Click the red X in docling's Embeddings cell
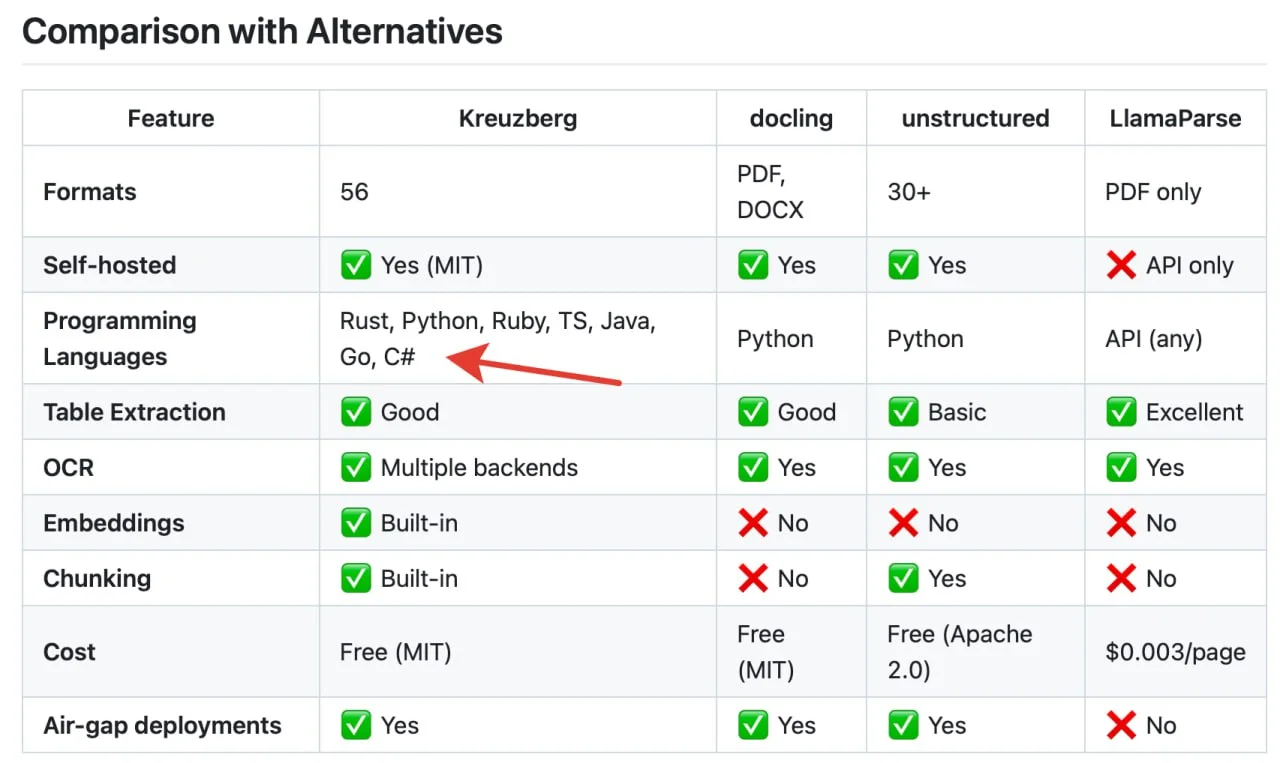The width and height of the screenshot is (1280, 763). 753,523
